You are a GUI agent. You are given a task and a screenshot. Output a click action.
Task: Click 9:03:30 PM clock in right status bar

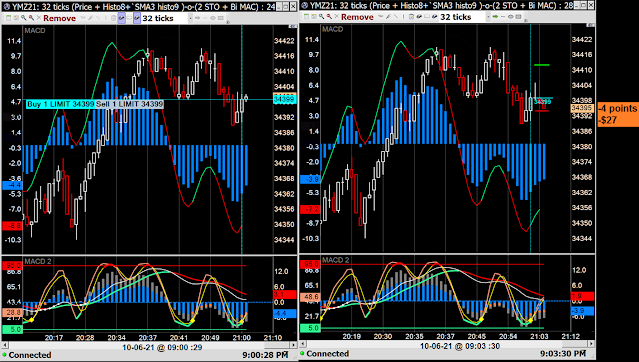(564, 353)
